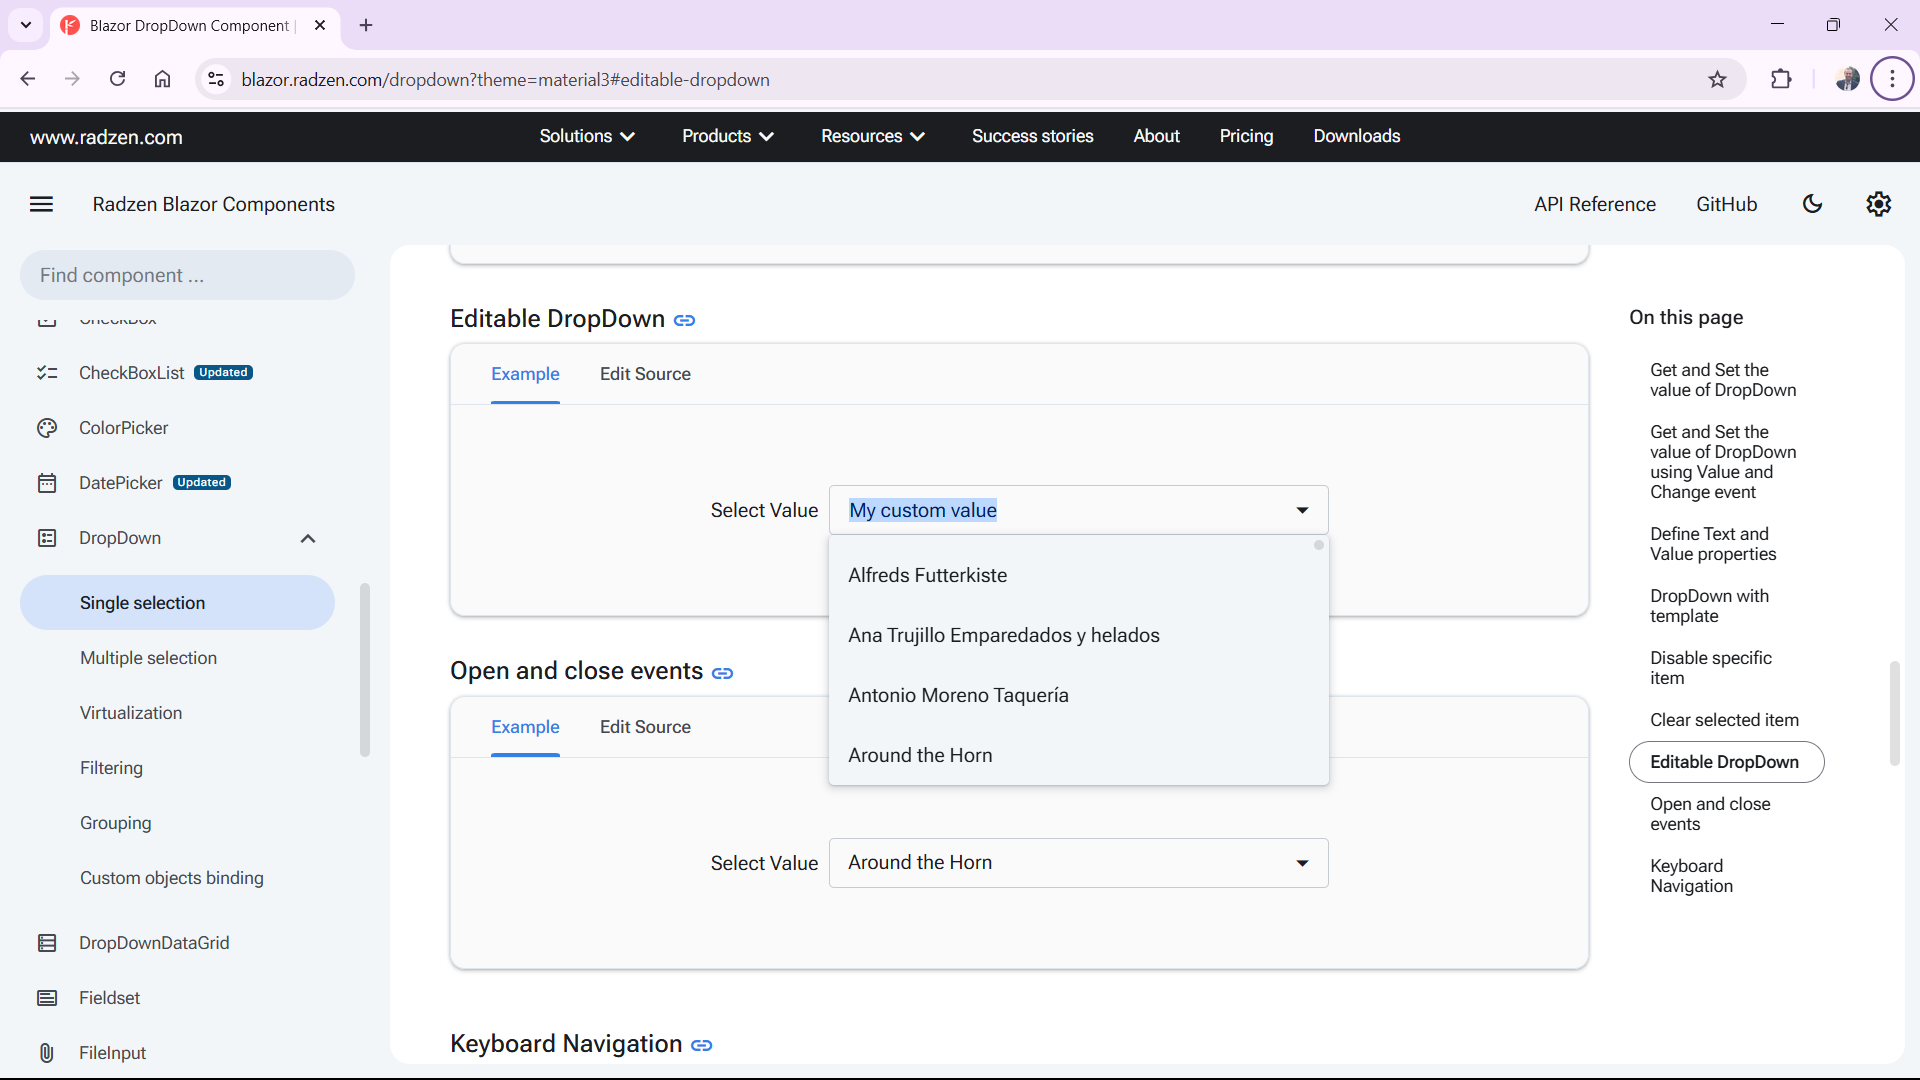This screenshot has width=1920, height=1080.
Task: Choose Antonio Moreno Taquería from the list
Action: 958,695
